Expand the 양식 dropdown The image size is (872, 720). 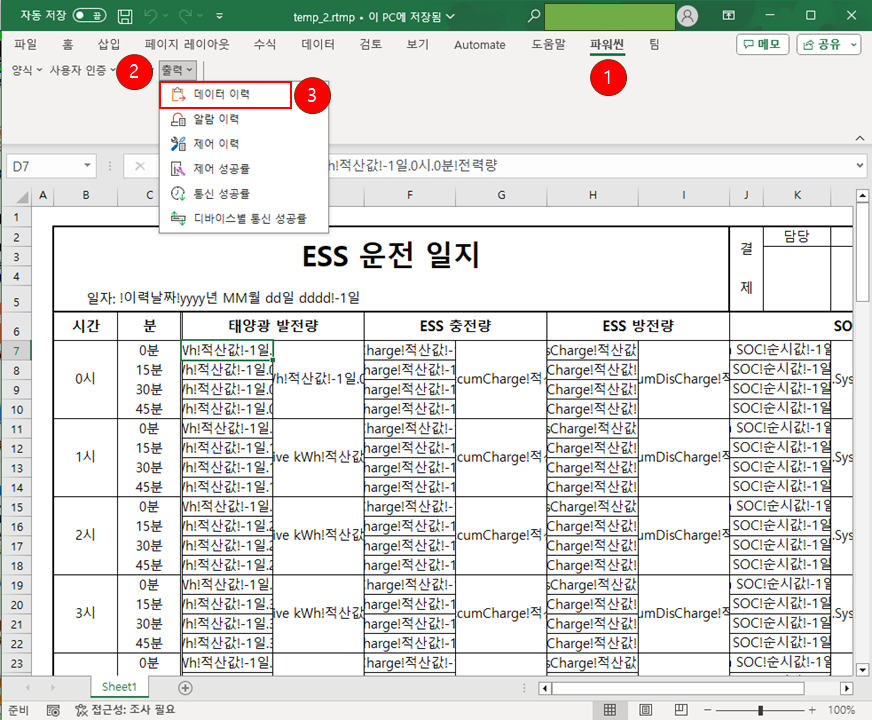(27, 70)
